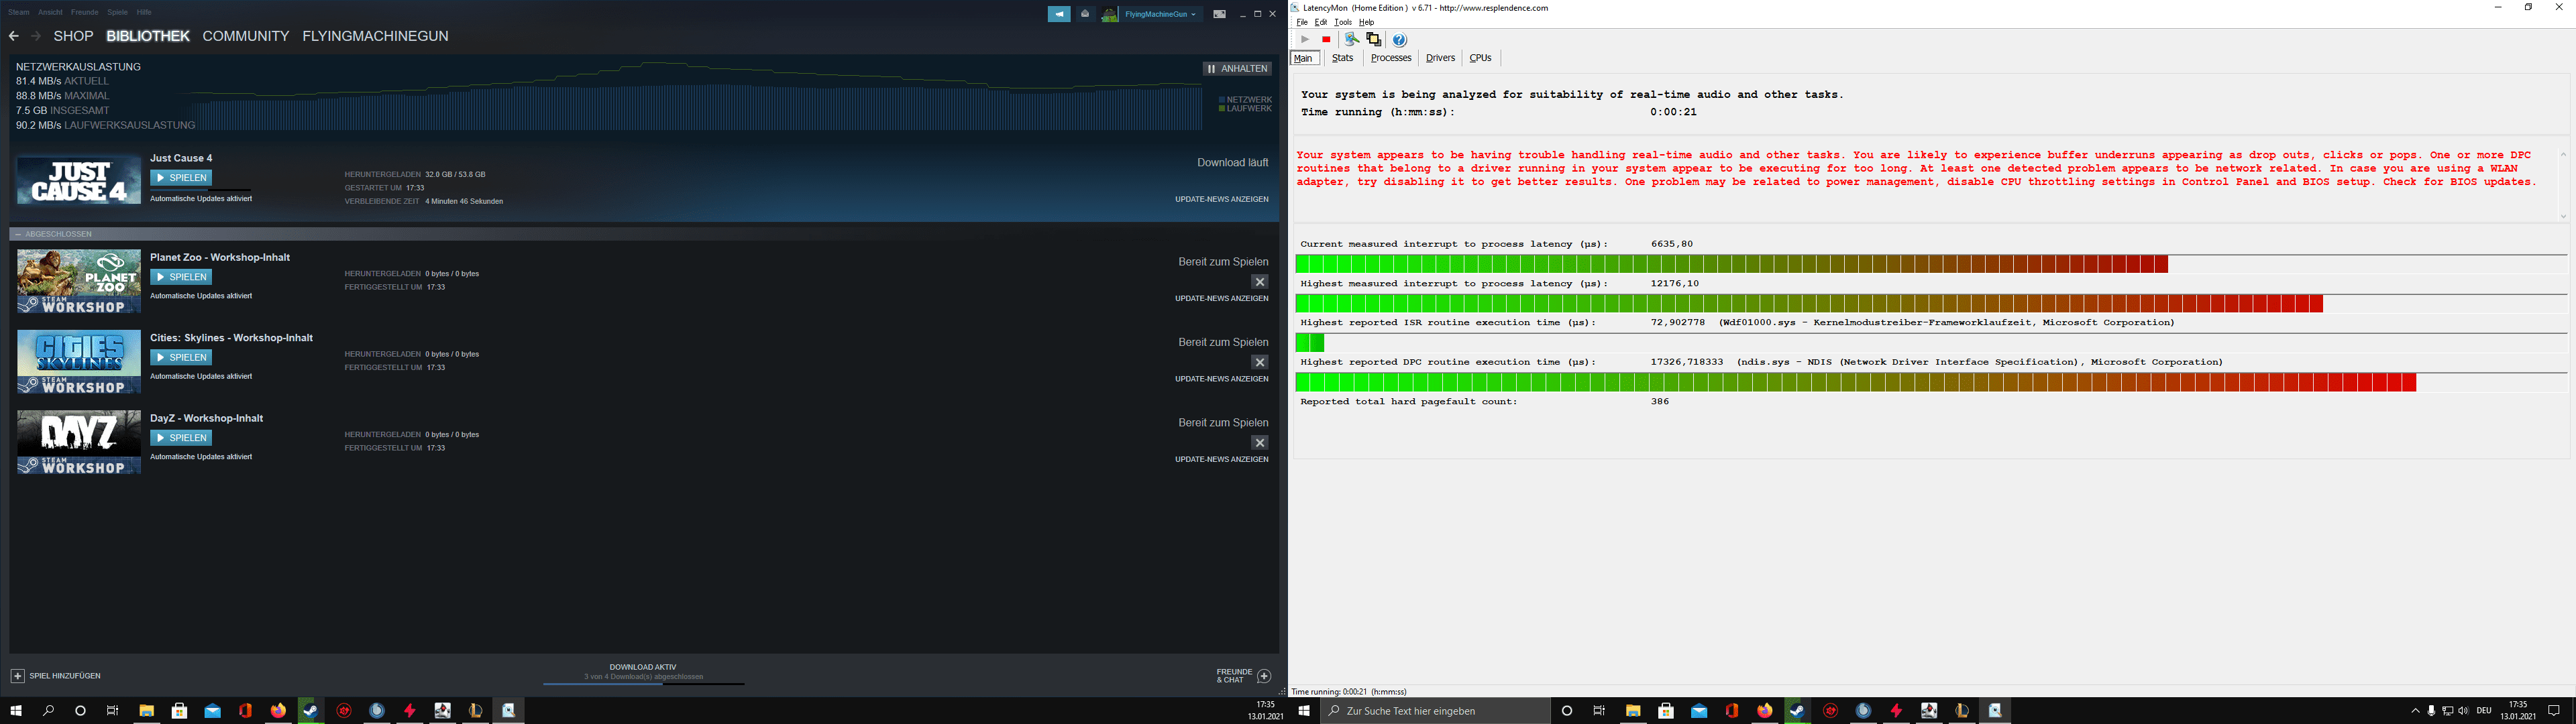Screen dimensions: 2576x724
Task: Open the LatencyMon Edit menu
Action: tap(1321, 22)
